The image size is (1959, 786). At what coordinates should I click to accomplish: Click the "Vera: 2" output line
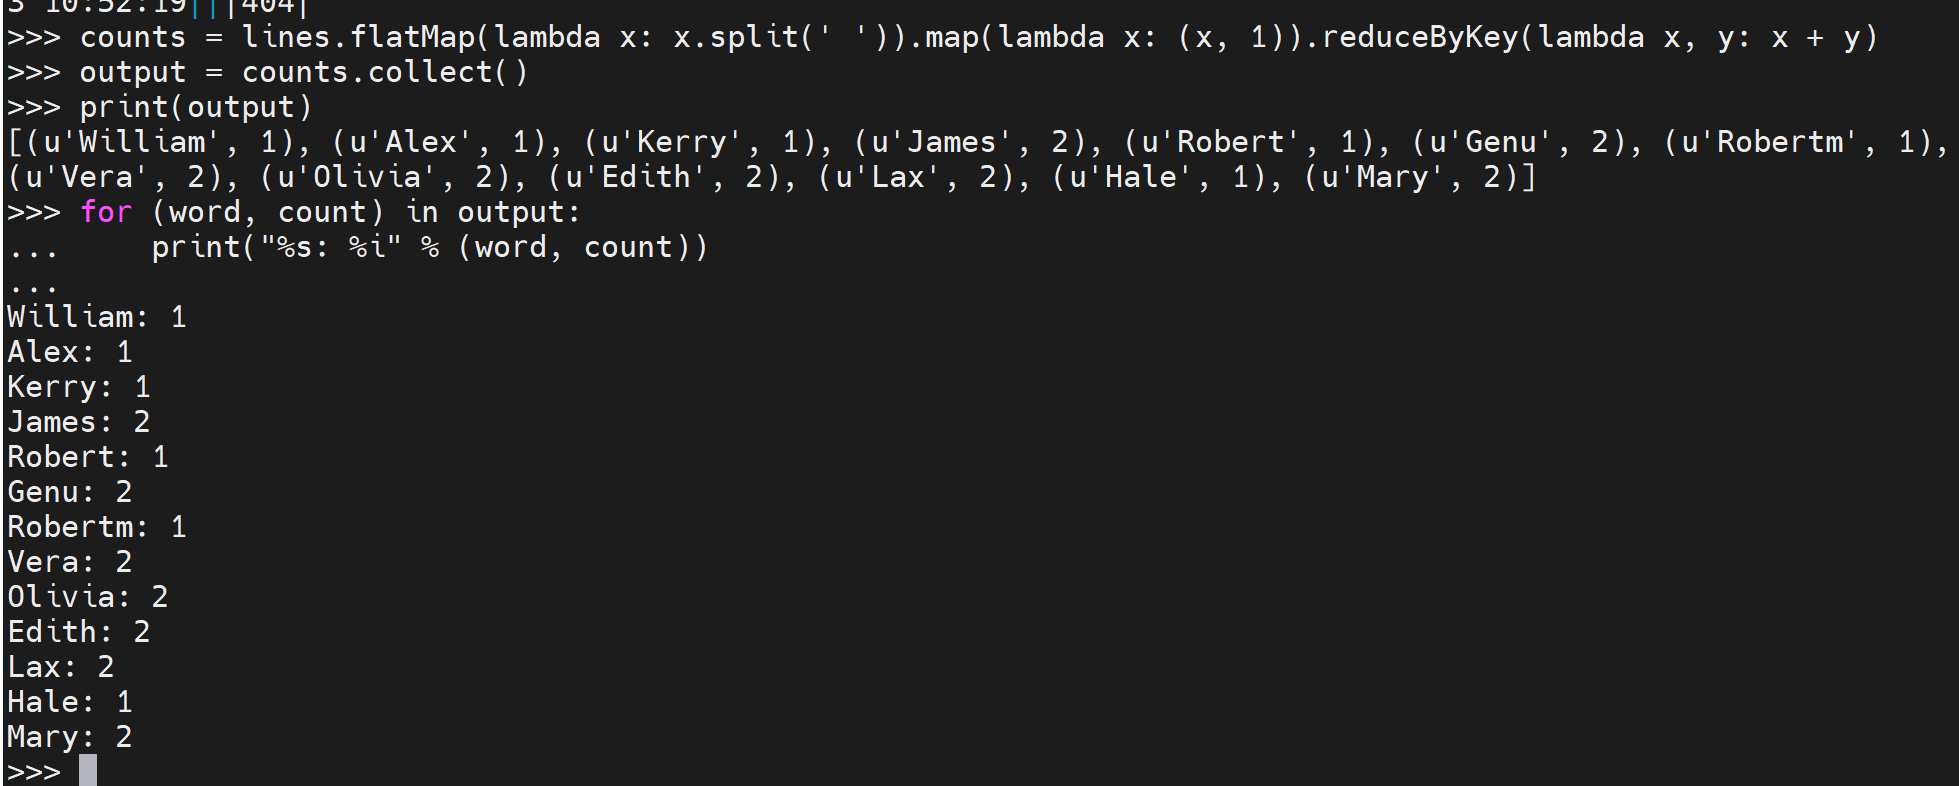69,562
